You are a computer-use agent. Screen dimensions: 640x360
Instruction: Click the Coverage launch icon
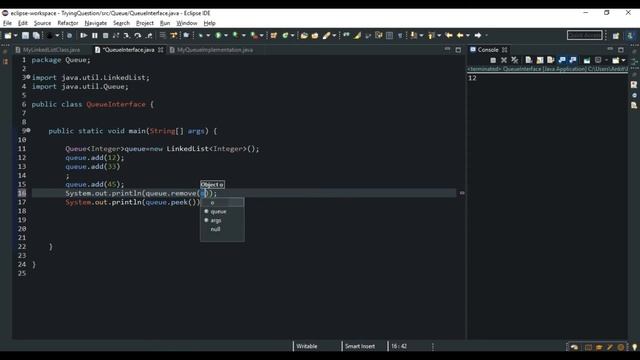point(235,36)
